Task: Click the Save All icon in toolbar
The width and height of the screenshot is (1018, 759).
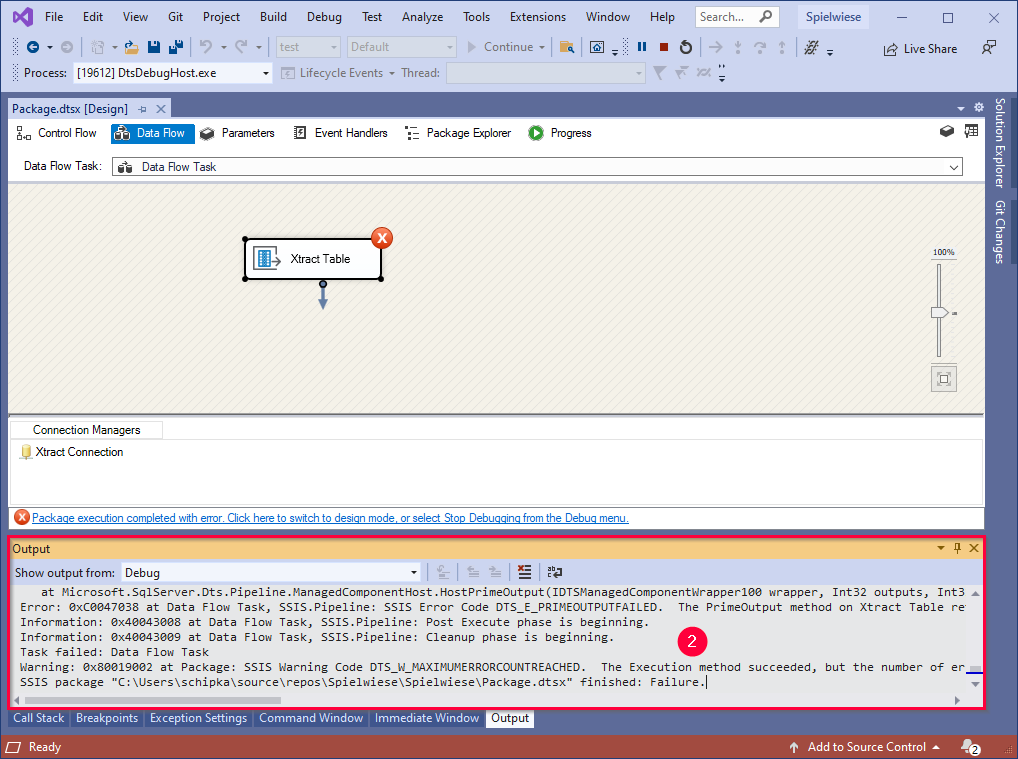Action: point(174,47)
